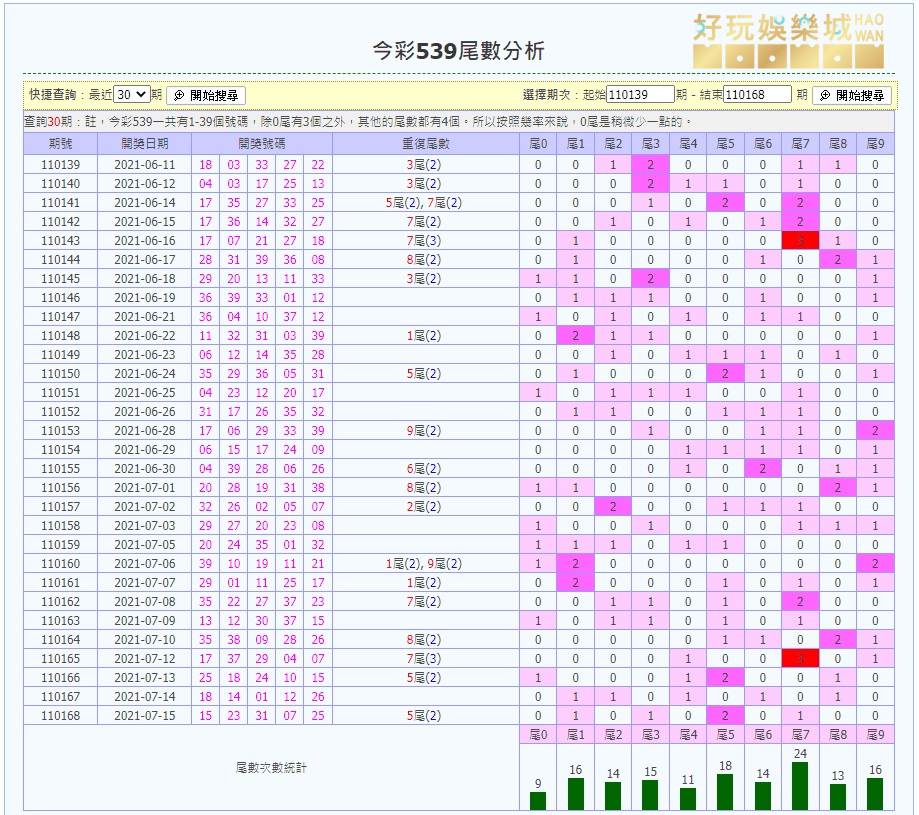Viewport: 919px width, 815px height.
Task: Click 開始搜尋 button beside the quick query dropdown
Action: pyautogui.click(x=205, y=95)
